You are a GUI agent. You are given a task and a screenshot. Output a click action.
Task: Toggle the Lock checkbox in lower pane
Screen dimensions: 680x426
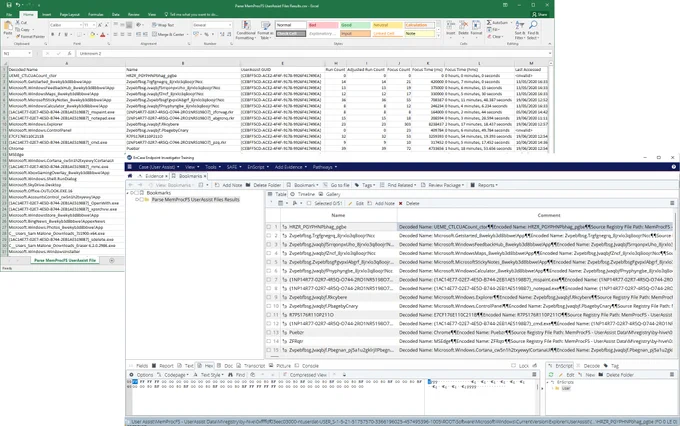(x=513, y=366)
